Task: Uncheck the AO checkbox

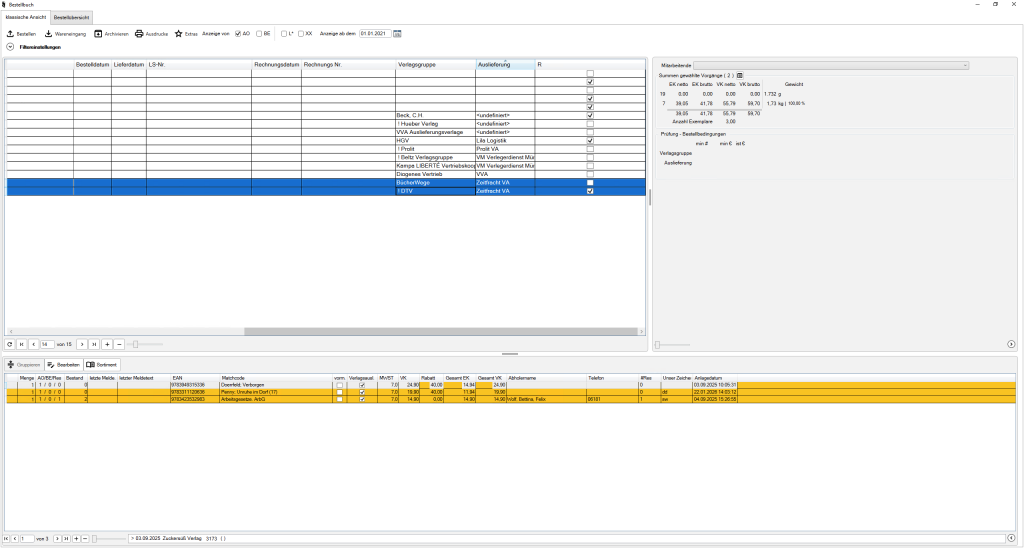Action: (238, 33)
